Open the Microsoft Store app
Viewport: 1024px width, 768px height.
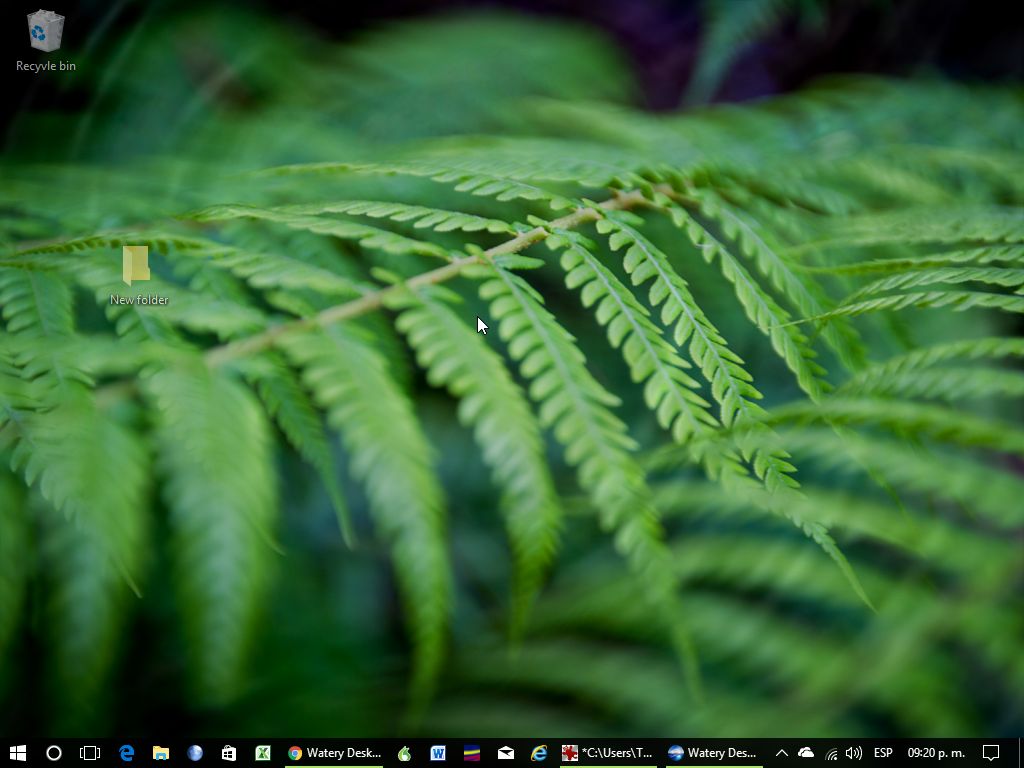point(229,753)
